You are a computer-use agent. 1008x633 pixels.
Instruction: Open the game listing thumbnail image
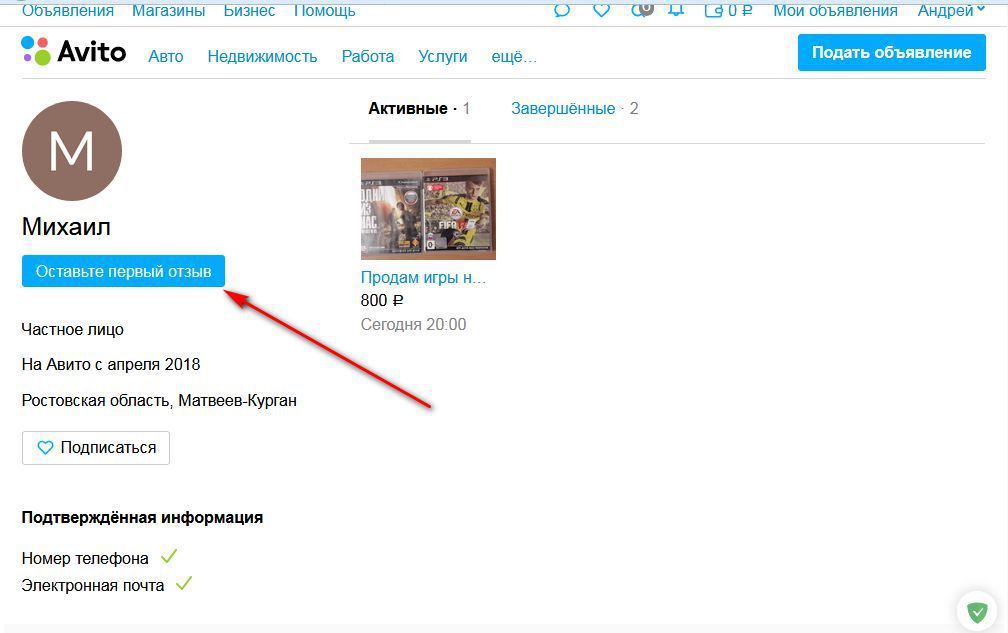coord(428,209)
